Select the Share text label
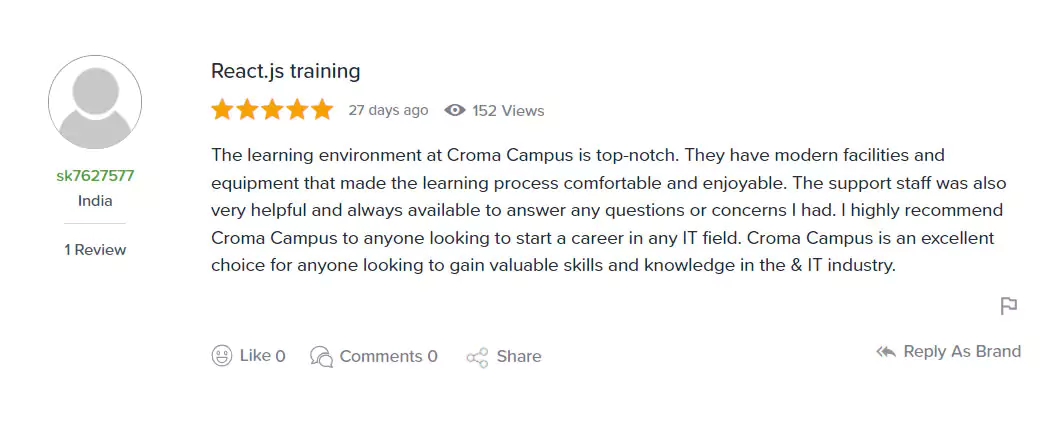1059x424 pixels. pos(519,356)
